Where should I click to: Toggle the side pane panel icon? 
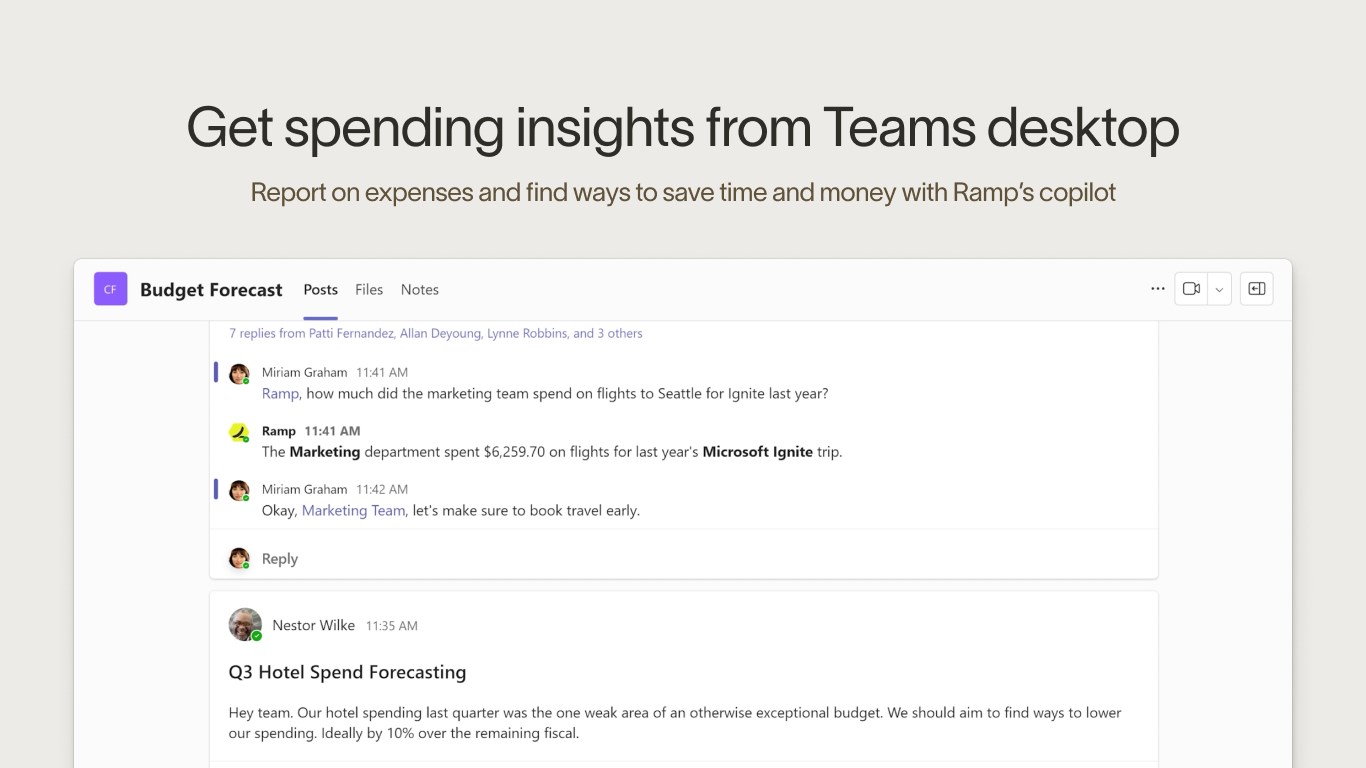[x=1256, y=289]
